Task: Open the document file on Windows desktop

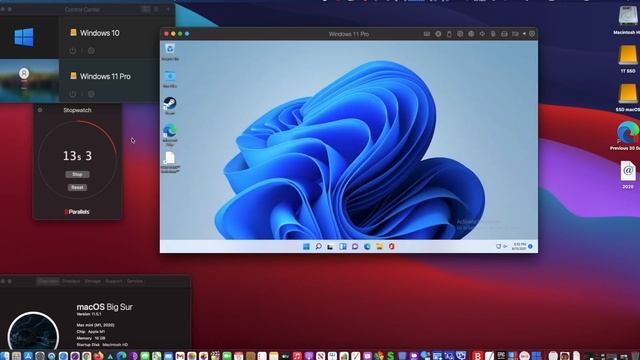Action: pos(170,162)
